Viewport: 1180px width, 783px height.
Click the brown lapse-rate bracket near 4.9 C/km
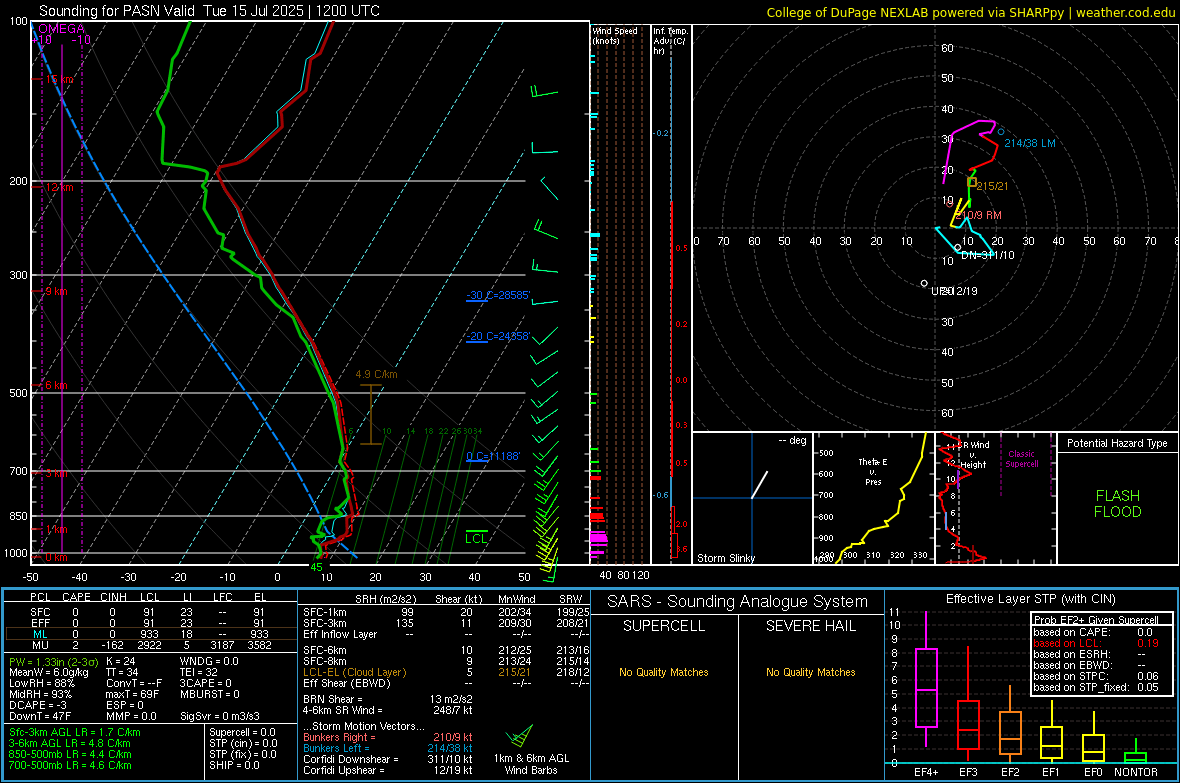370,414
